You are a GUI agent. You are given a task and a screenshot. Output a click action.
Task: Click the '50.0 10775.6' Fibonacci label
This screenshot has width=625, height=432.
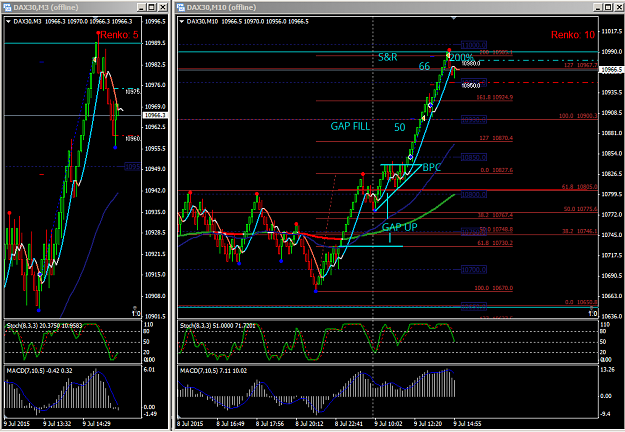pos(580,209)
